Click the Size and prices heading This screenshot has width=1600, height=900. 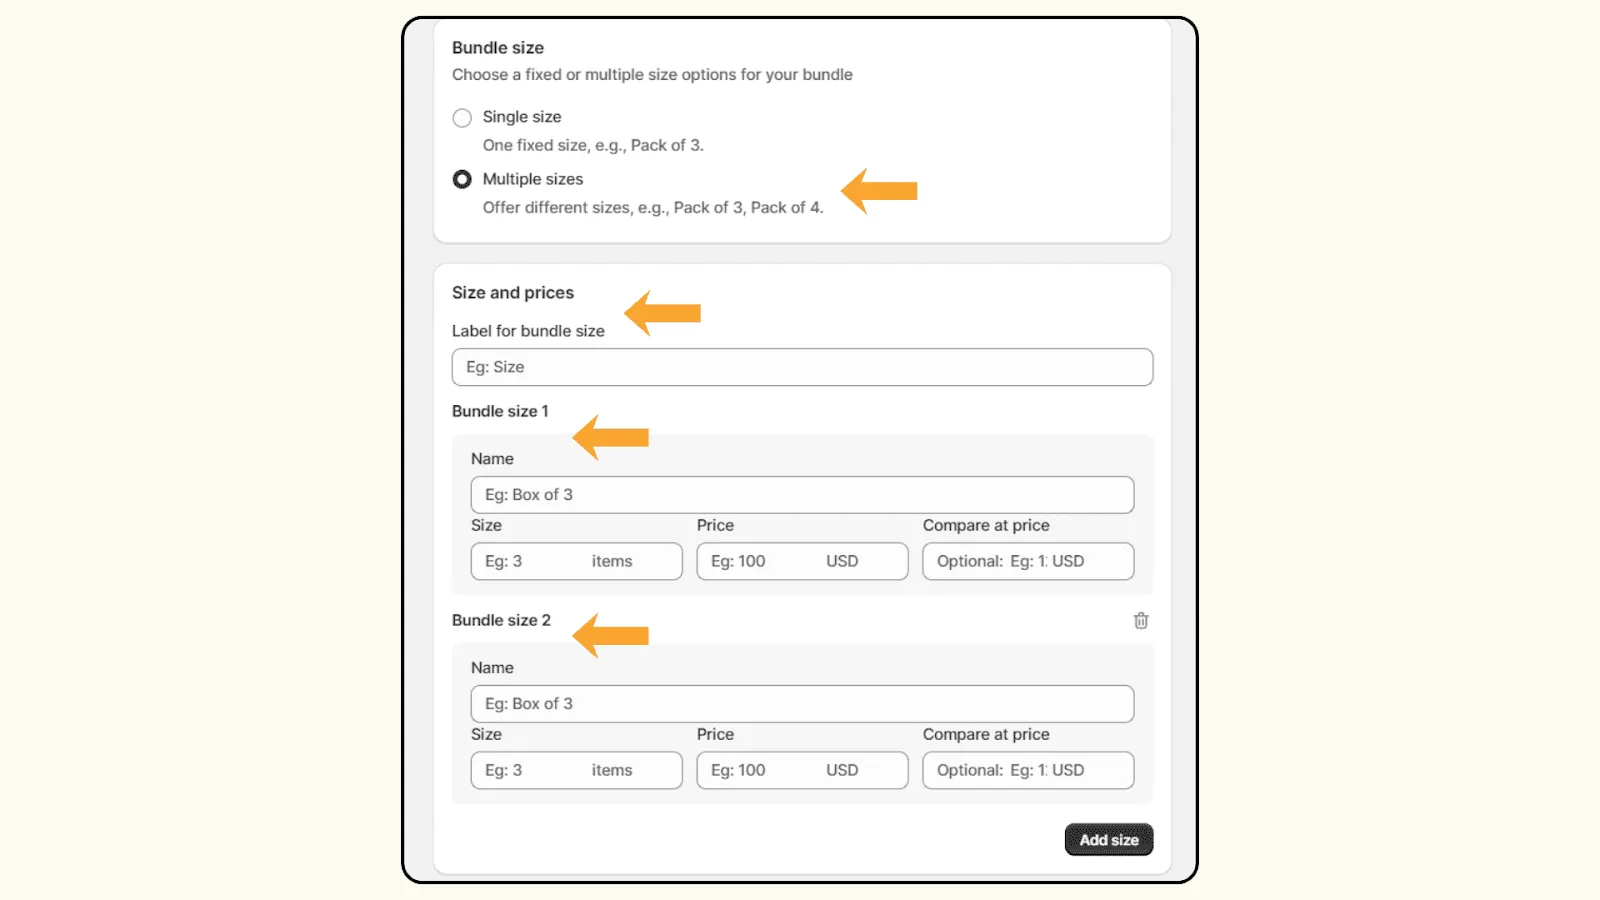(513, 292)
